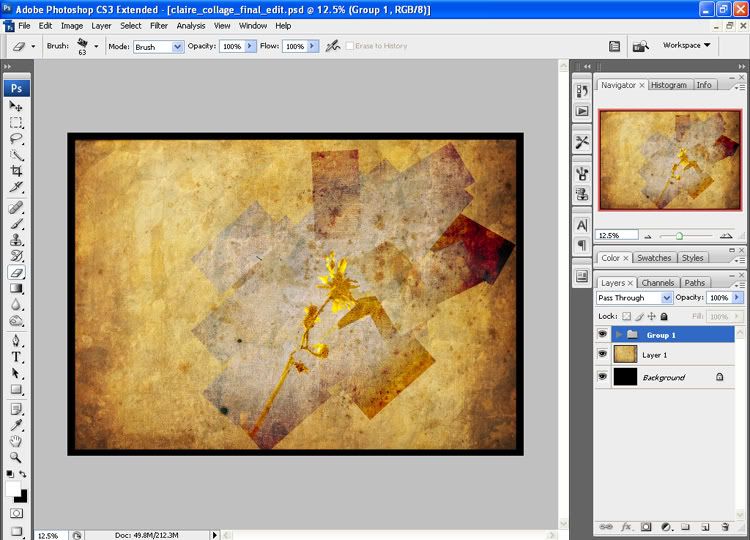Add a layer mask
Screen dimensions: 750x540
click(646, 527)
